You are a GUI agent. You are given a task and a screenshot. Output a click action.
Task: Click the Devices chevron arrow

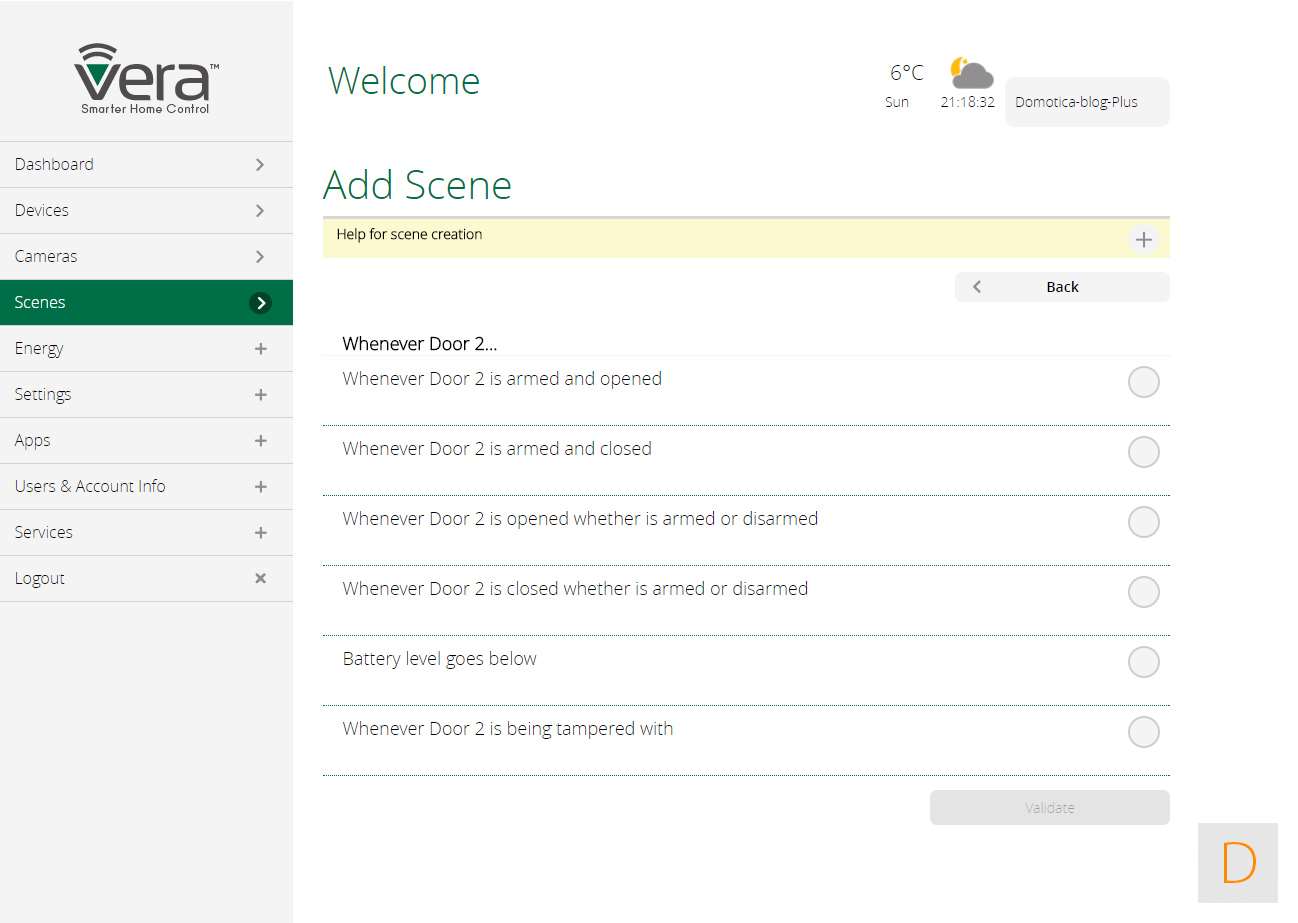(260, 210)
